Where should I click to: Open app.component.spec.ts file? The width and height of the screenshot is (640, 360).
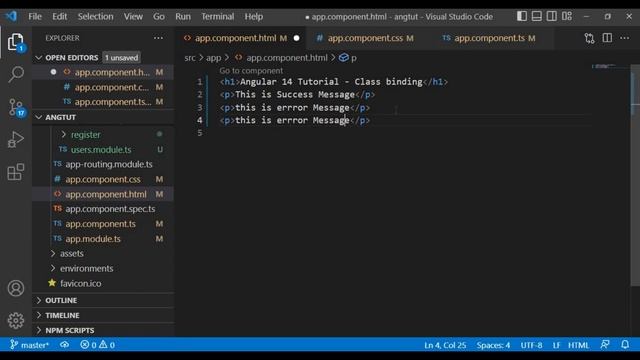[110, 209]
